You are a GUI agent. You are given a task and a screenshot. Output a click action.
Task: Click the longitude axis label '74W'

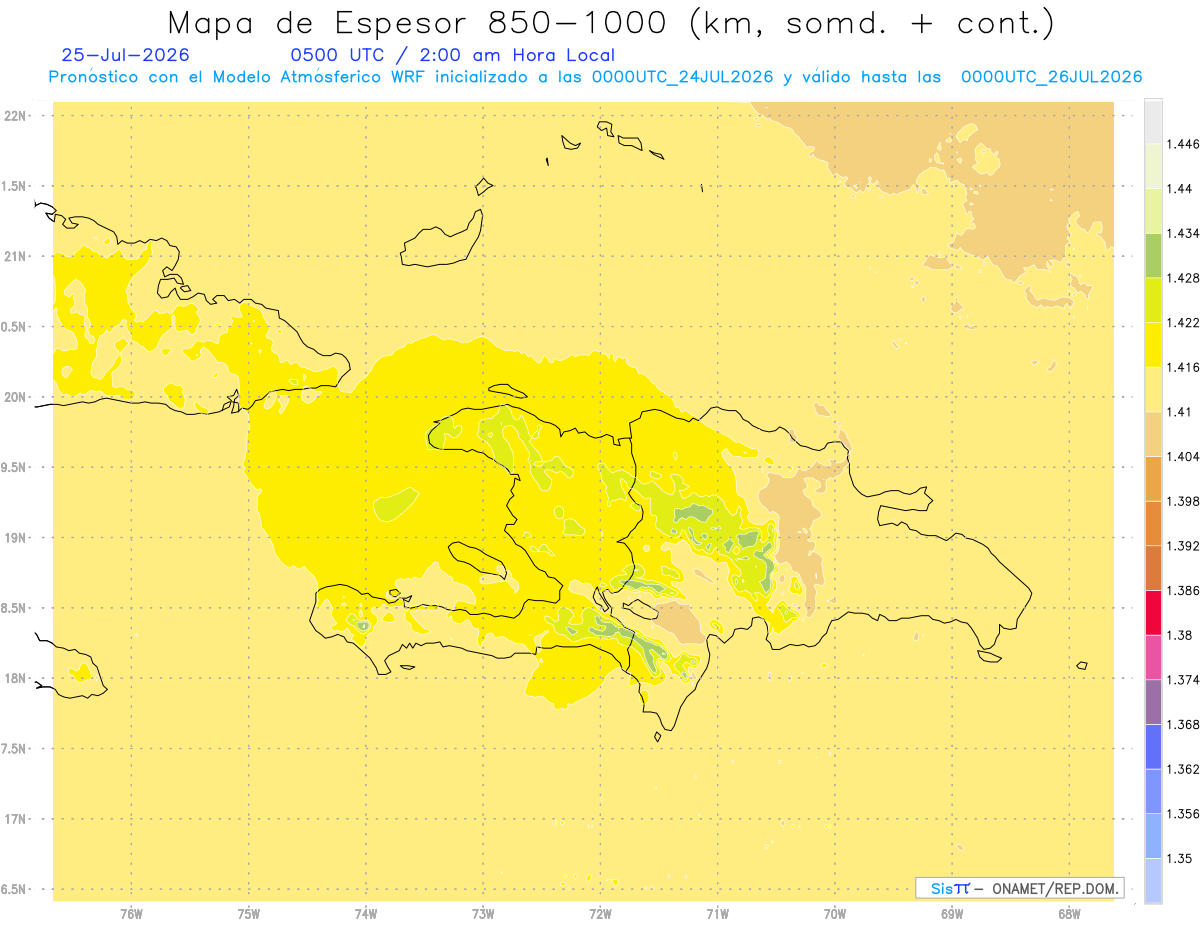[365, 915]
